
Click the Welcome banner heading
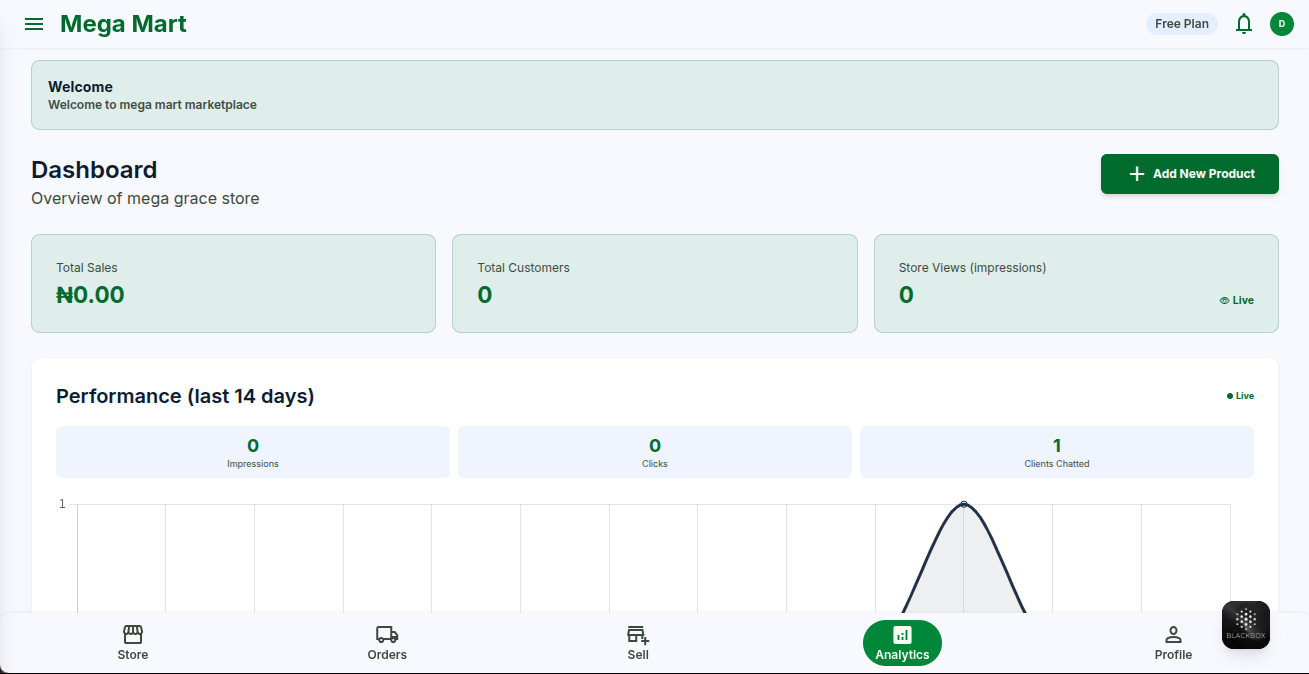[x=80, y=87]
